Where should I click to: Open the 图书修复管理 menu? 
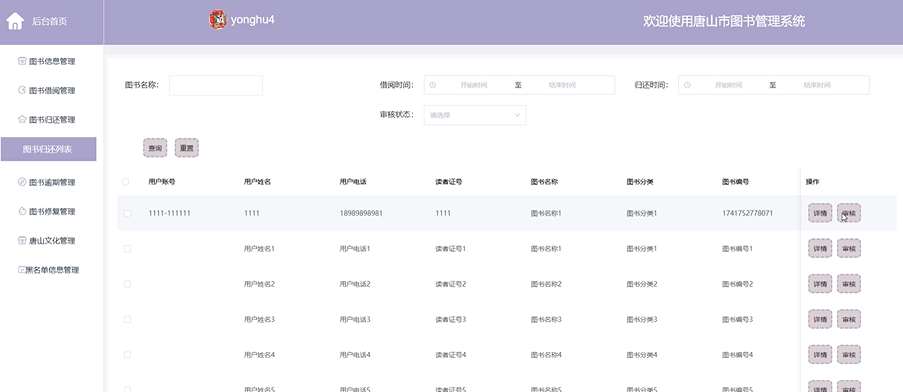click(52, 211)
